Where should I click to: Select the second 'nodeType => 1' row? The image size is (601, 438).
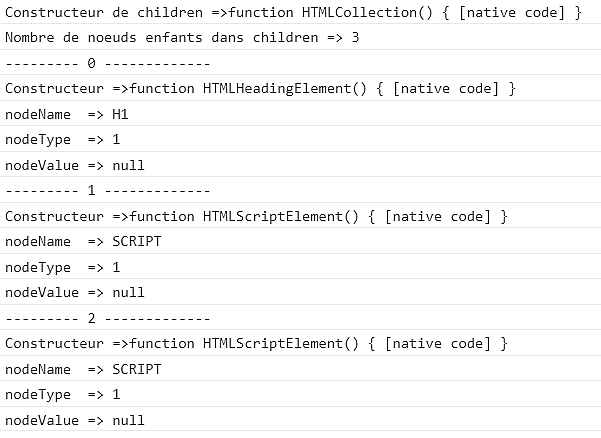pos(300,267)
